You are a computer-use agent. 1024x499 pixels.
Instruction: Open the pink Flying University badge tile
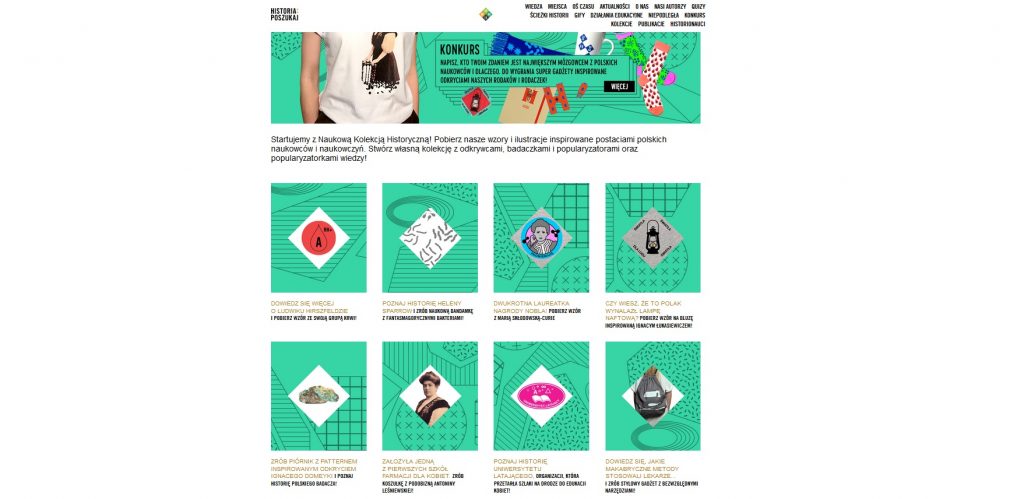tap(541, 396)
